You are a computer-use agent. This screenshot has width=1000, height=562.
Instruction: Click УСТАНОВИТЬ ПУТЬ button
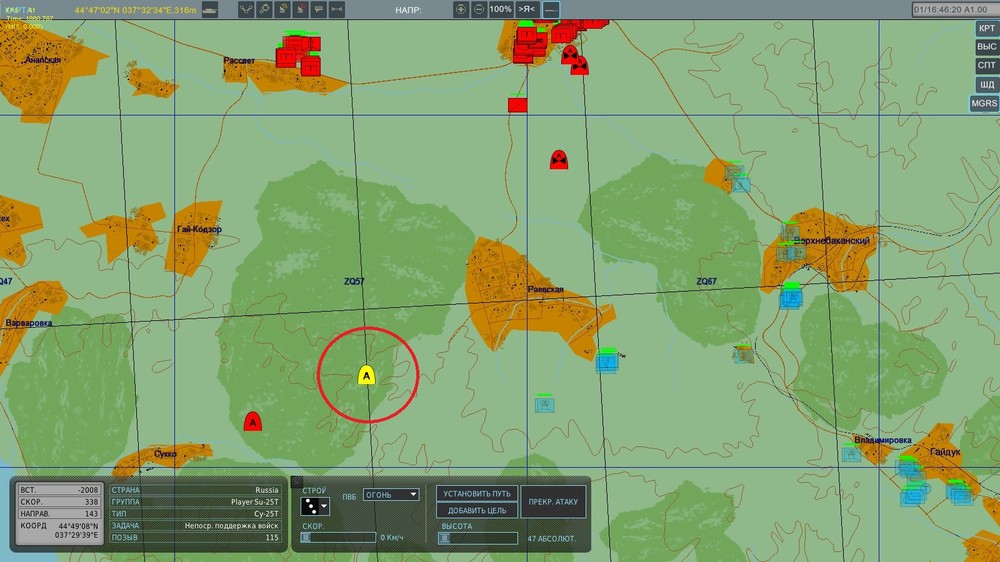tap(476, 494)
